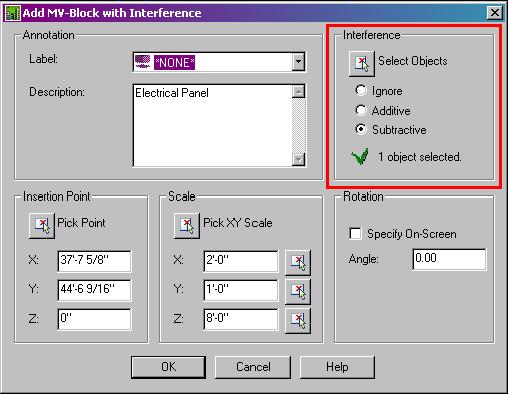Click the Insertion Point Y field
The height and width of the screenshot is (395, 509).
(x=94, y=290)
